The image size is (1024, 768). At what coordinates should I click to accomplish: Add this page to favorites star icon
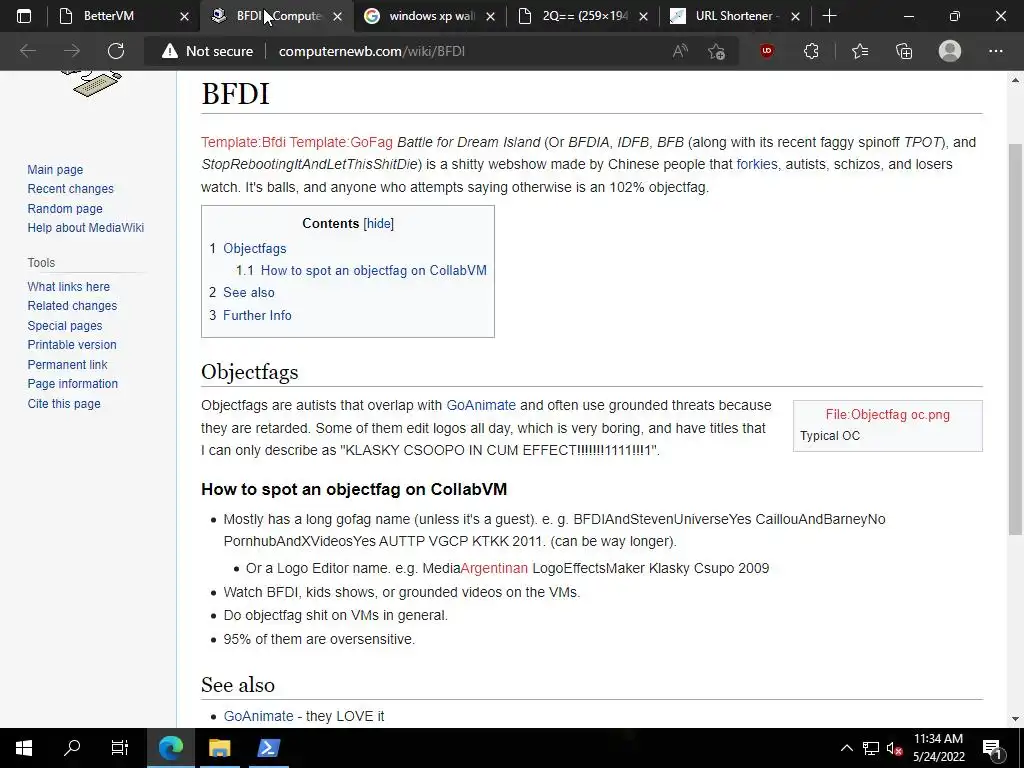coord(716,51)
